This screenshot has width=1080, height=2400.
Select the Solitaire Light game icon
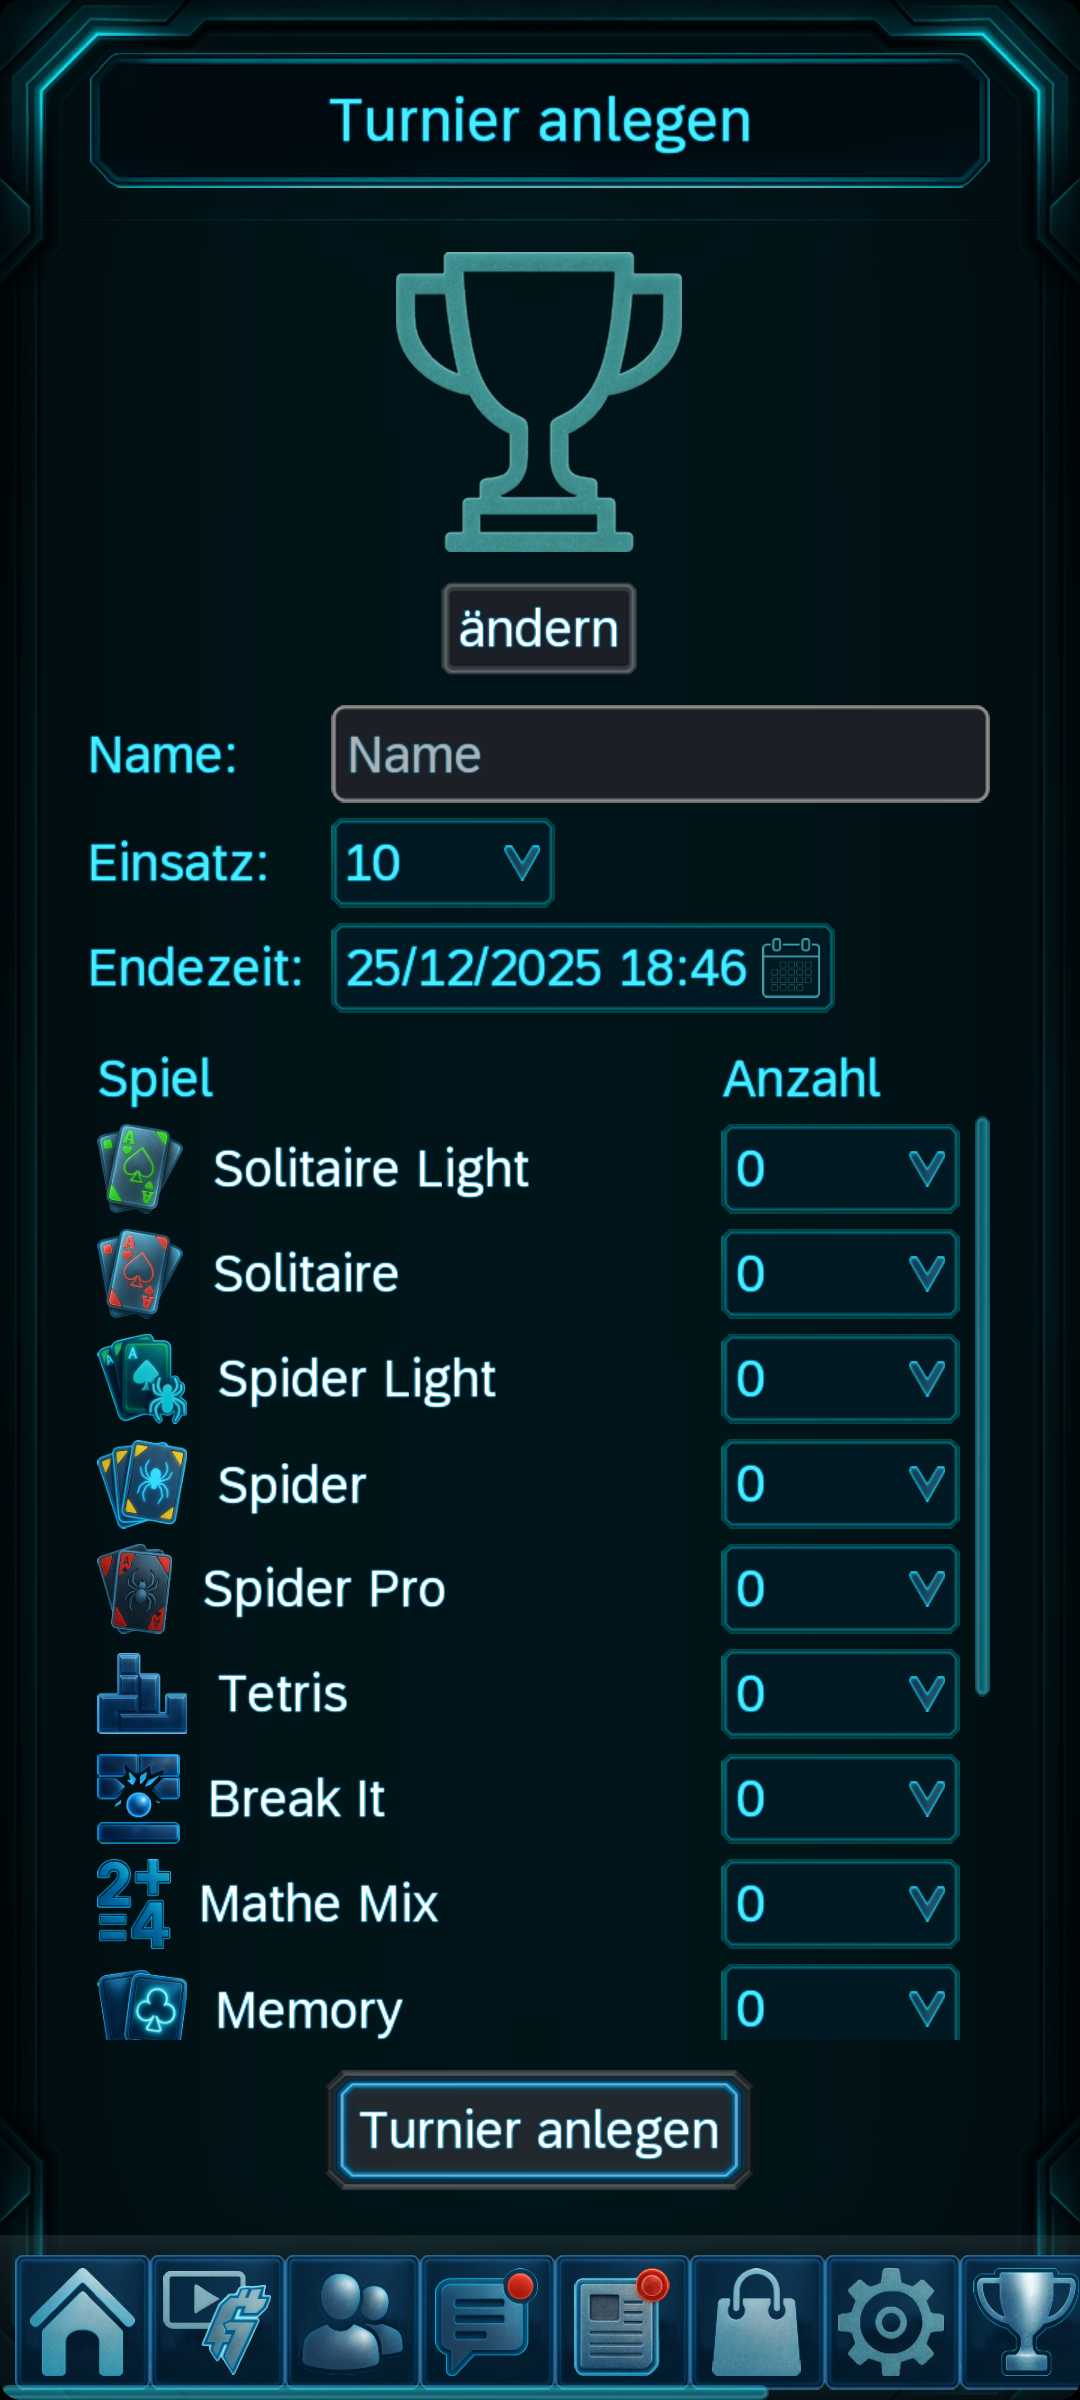click(x=137, y=1168)
